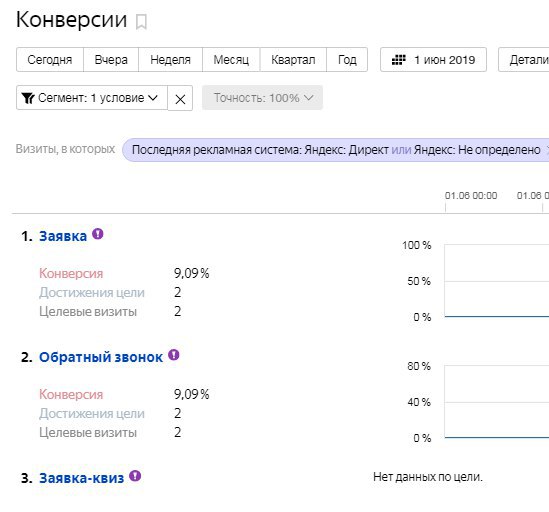Click the Нет данных по цели message
The image size is (549, 512).
click(428, 477)
